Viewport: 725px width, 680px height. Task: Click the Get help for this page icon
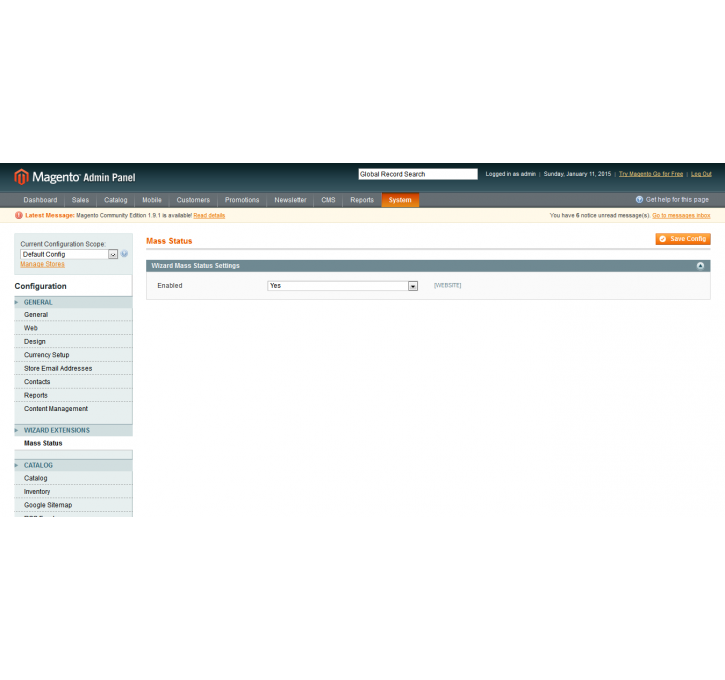pyautogui.click(x=639, y=200)
